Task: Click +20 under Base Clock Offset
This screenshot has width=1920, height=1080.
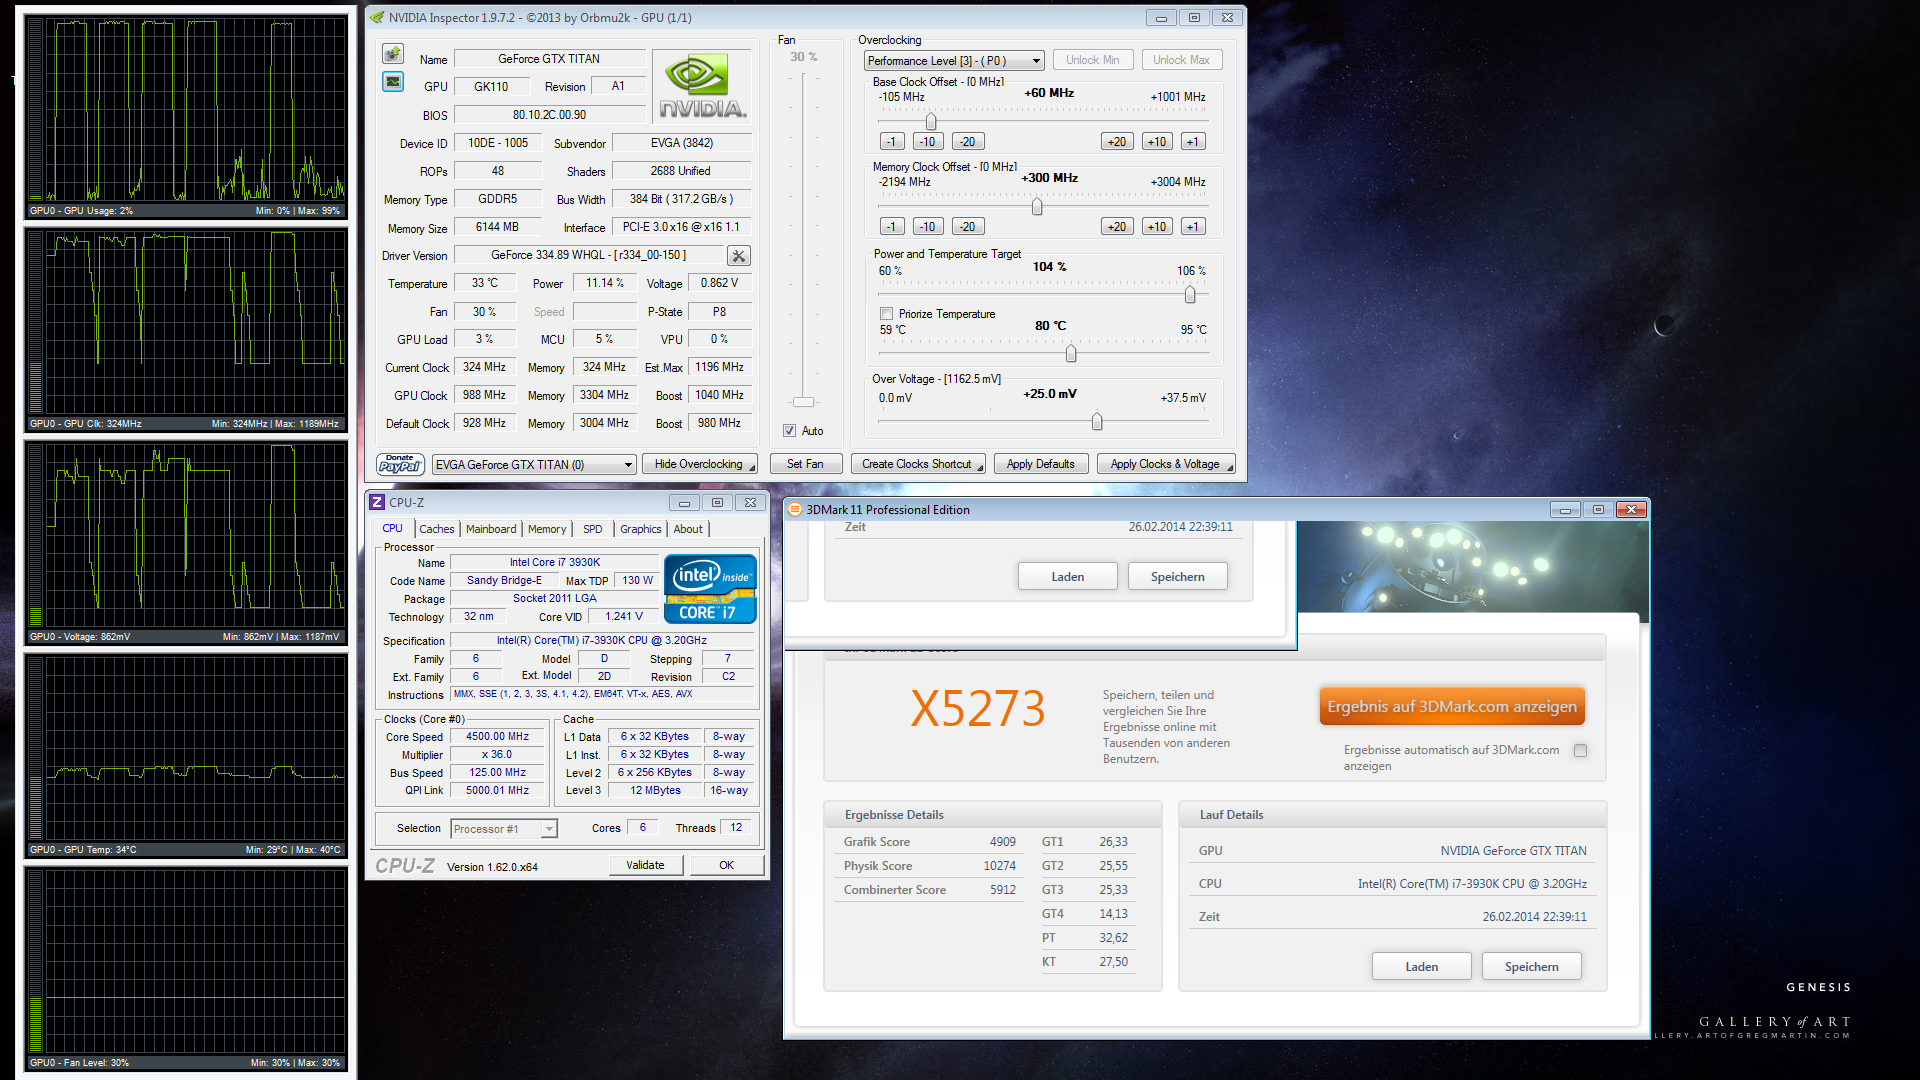Action: coord(1117,142)
